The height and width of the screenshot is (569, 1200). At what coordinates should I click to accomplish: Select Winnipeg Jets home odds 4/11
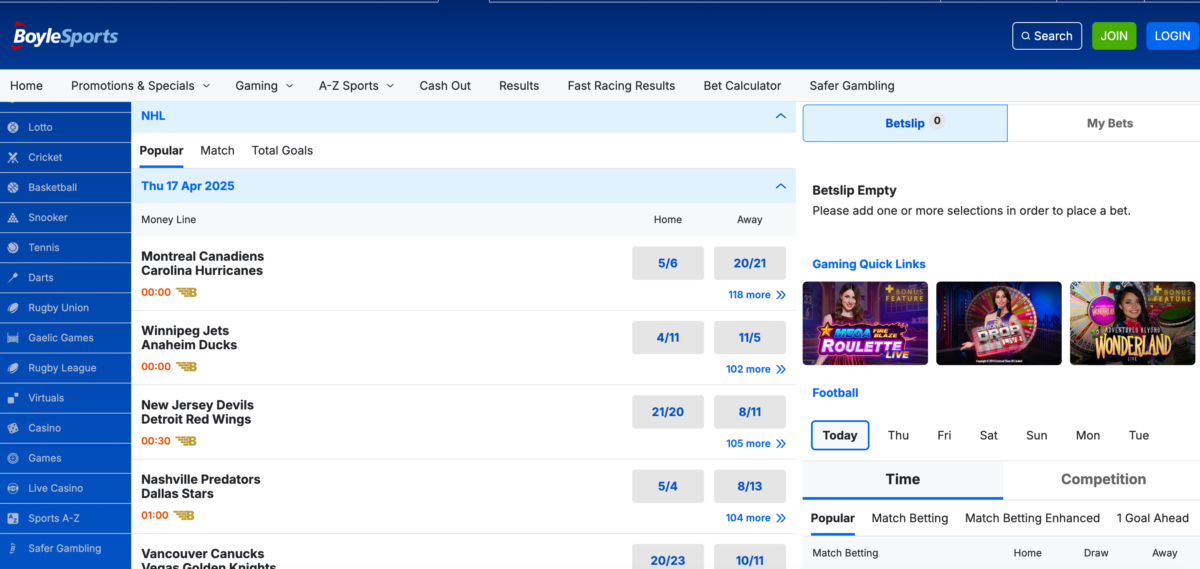[668, 338]
